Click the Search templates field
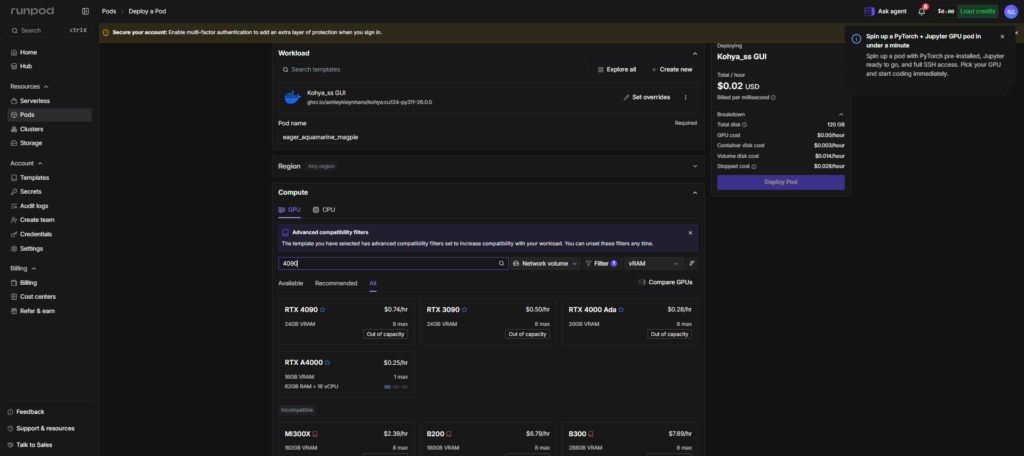The width and height of the screenshot is (1024, 456). click(x=434, y=69)
